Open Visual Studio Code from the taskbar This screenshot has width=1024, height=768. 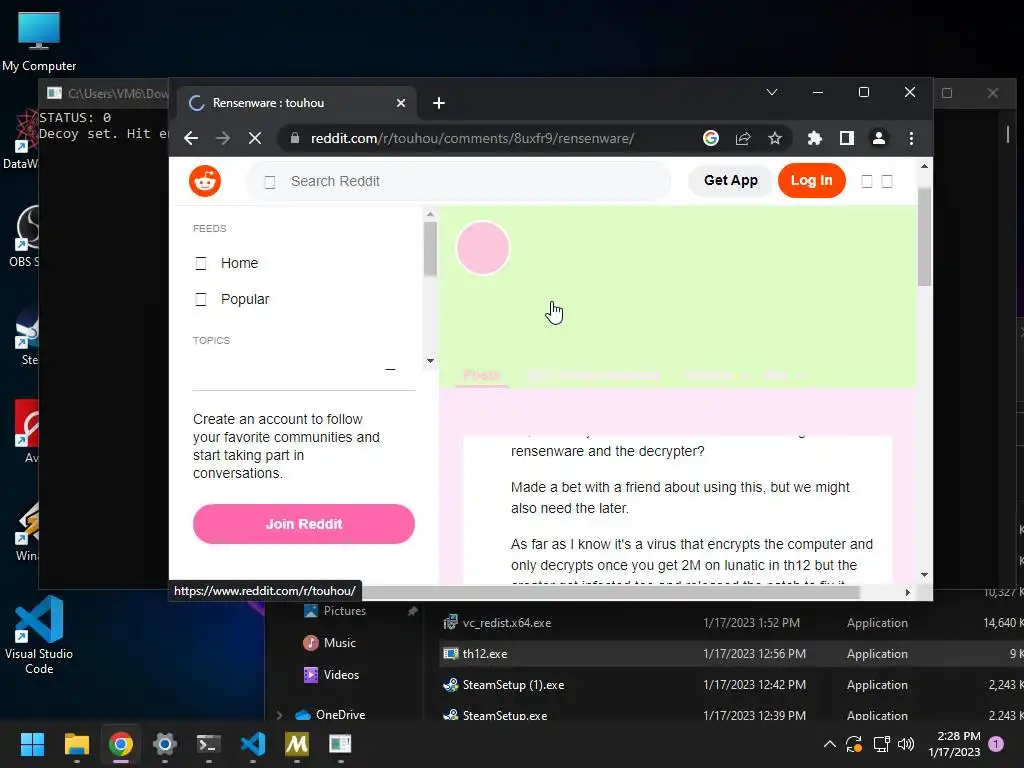[253, 744]
